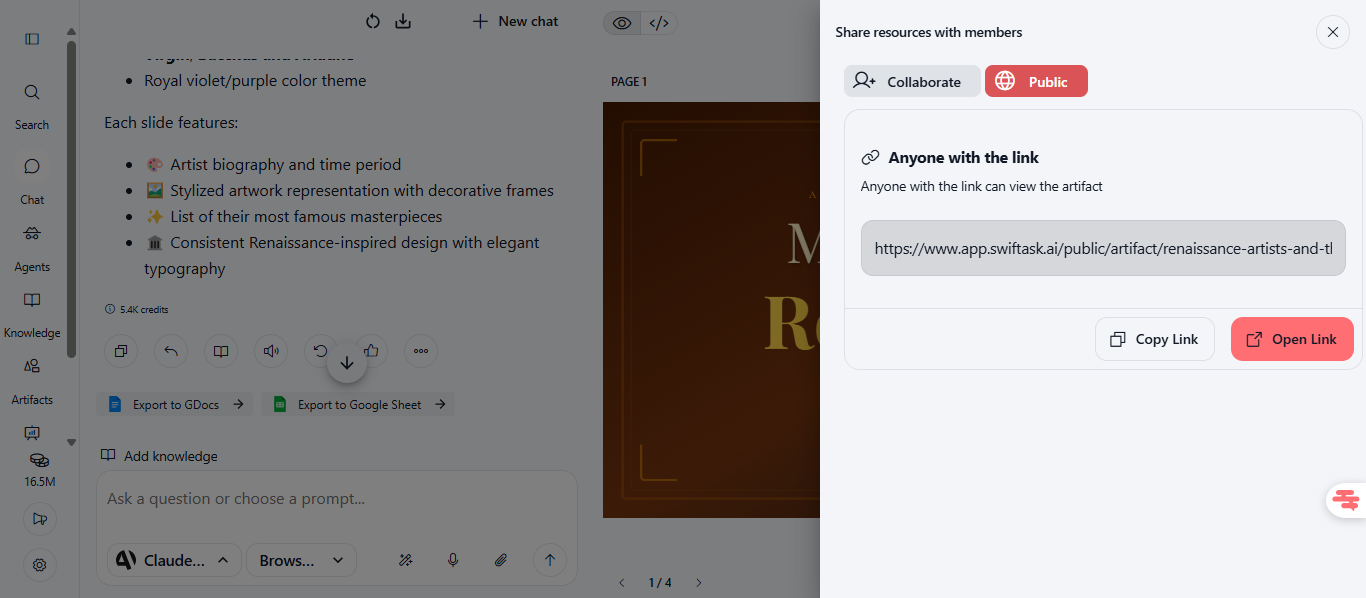Switch to the Collaborate tab
1366x598 pixels.
[x=911, y=82]
